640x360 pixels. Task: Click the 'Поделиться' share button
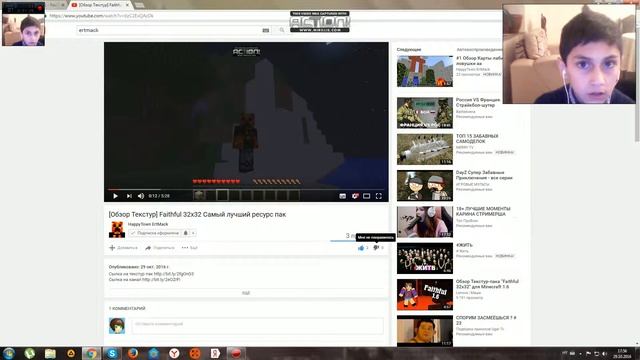160,248
